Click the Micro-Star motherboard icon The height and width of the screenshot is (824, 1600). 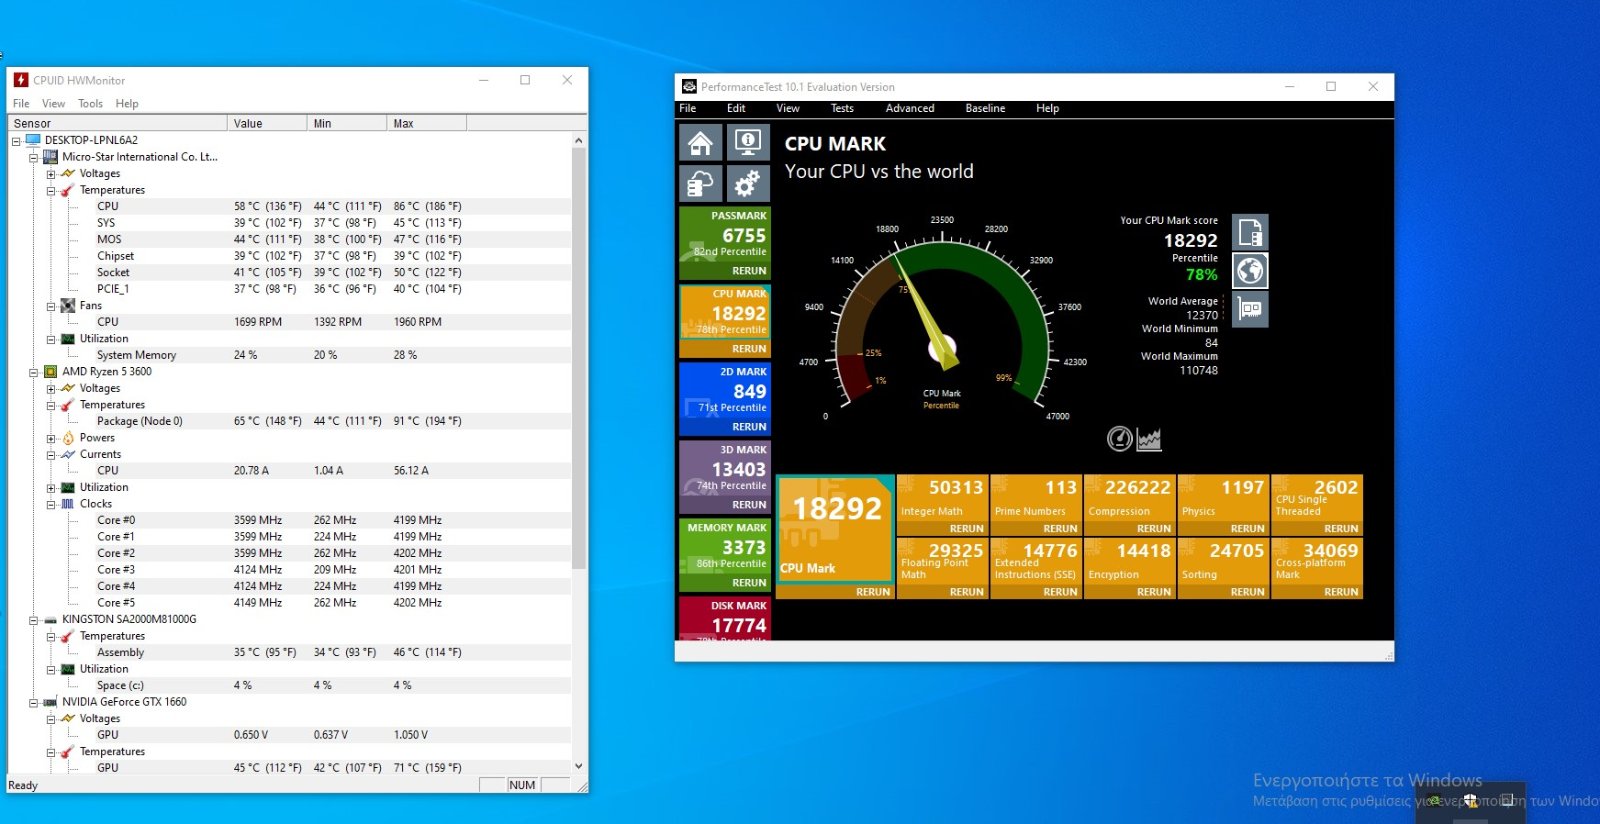[x=50, y=157]
